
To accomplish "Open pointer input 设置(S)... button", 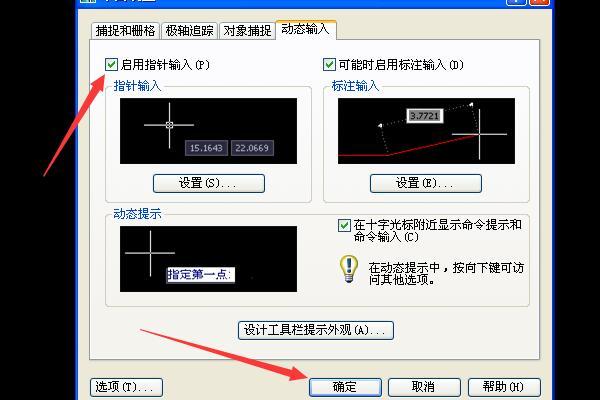I will pyautogui.click(x=209, y=183).
